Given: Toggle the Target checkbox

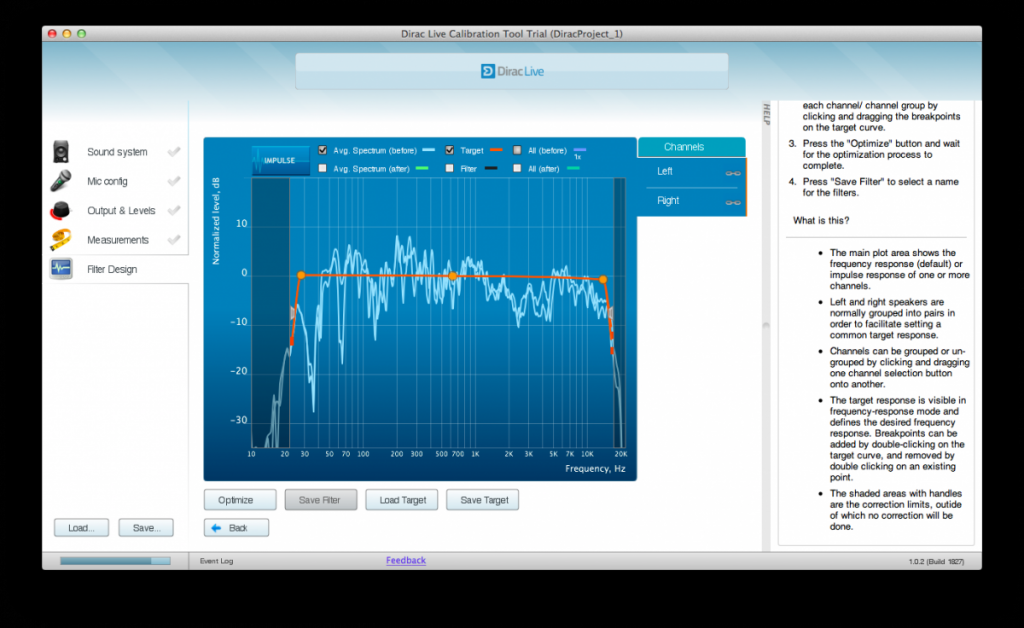Looking at the screenshot, I should pyautogui.click(x=449, y=150).
